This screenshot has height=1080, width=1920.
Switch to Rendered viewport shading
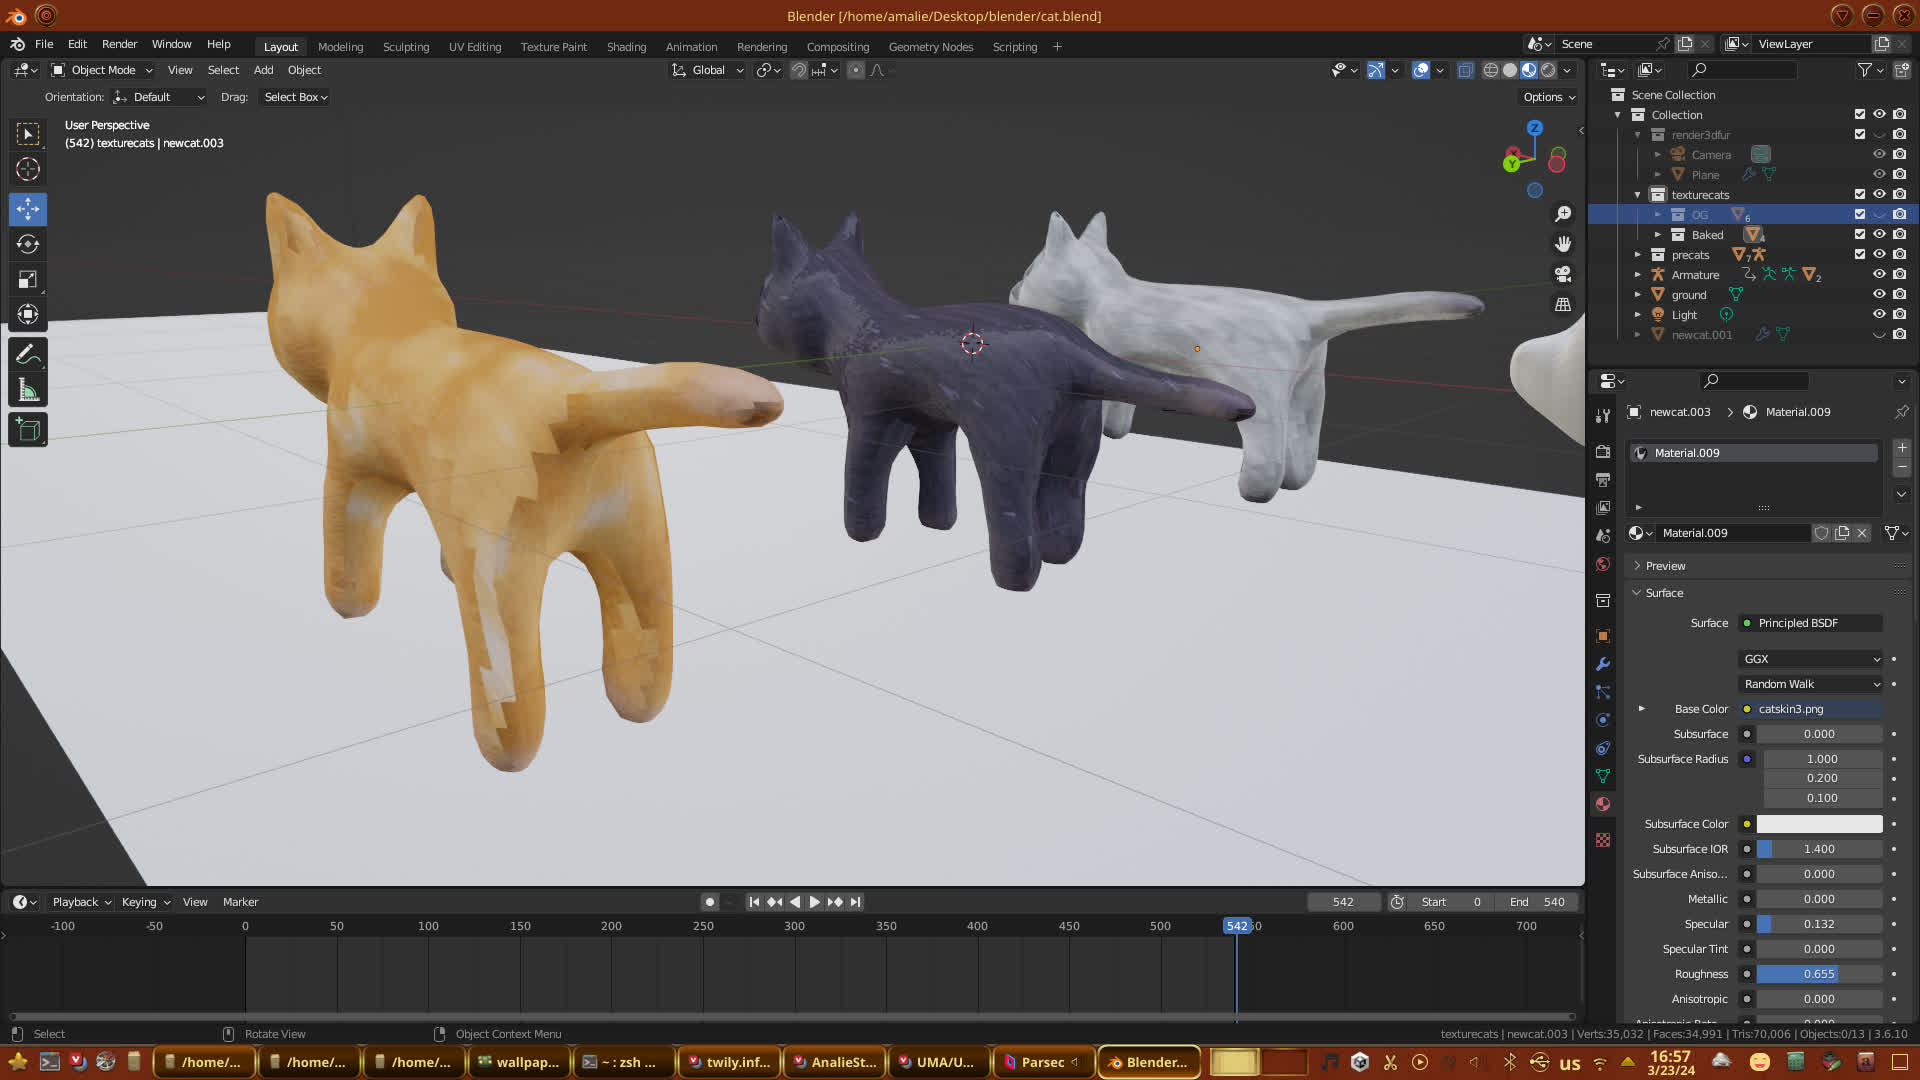click(x=1548, y=70)
